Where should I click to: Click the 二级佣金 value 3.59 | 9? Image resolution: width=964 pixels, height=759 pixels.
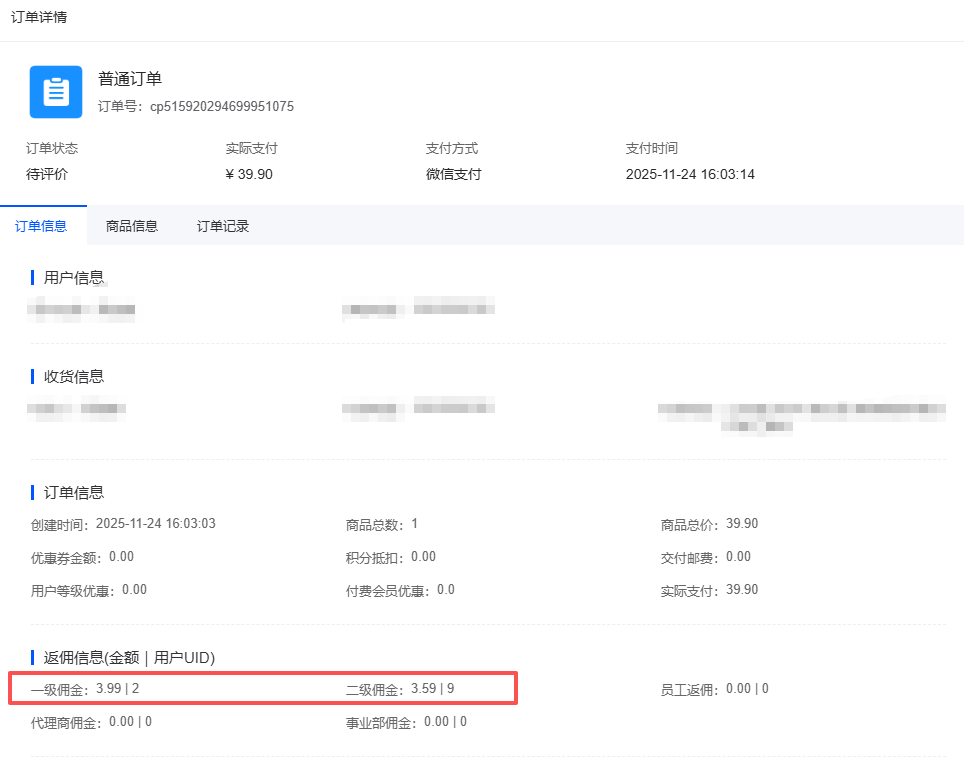432,688
